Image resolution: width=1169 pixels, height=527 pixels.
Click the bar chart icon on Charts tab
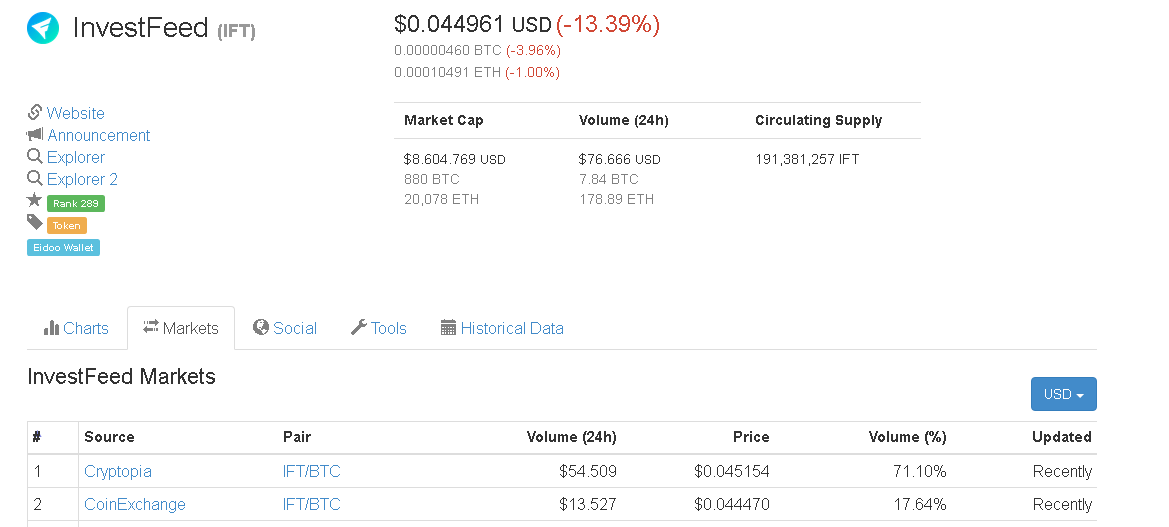[x=51, y=328]
